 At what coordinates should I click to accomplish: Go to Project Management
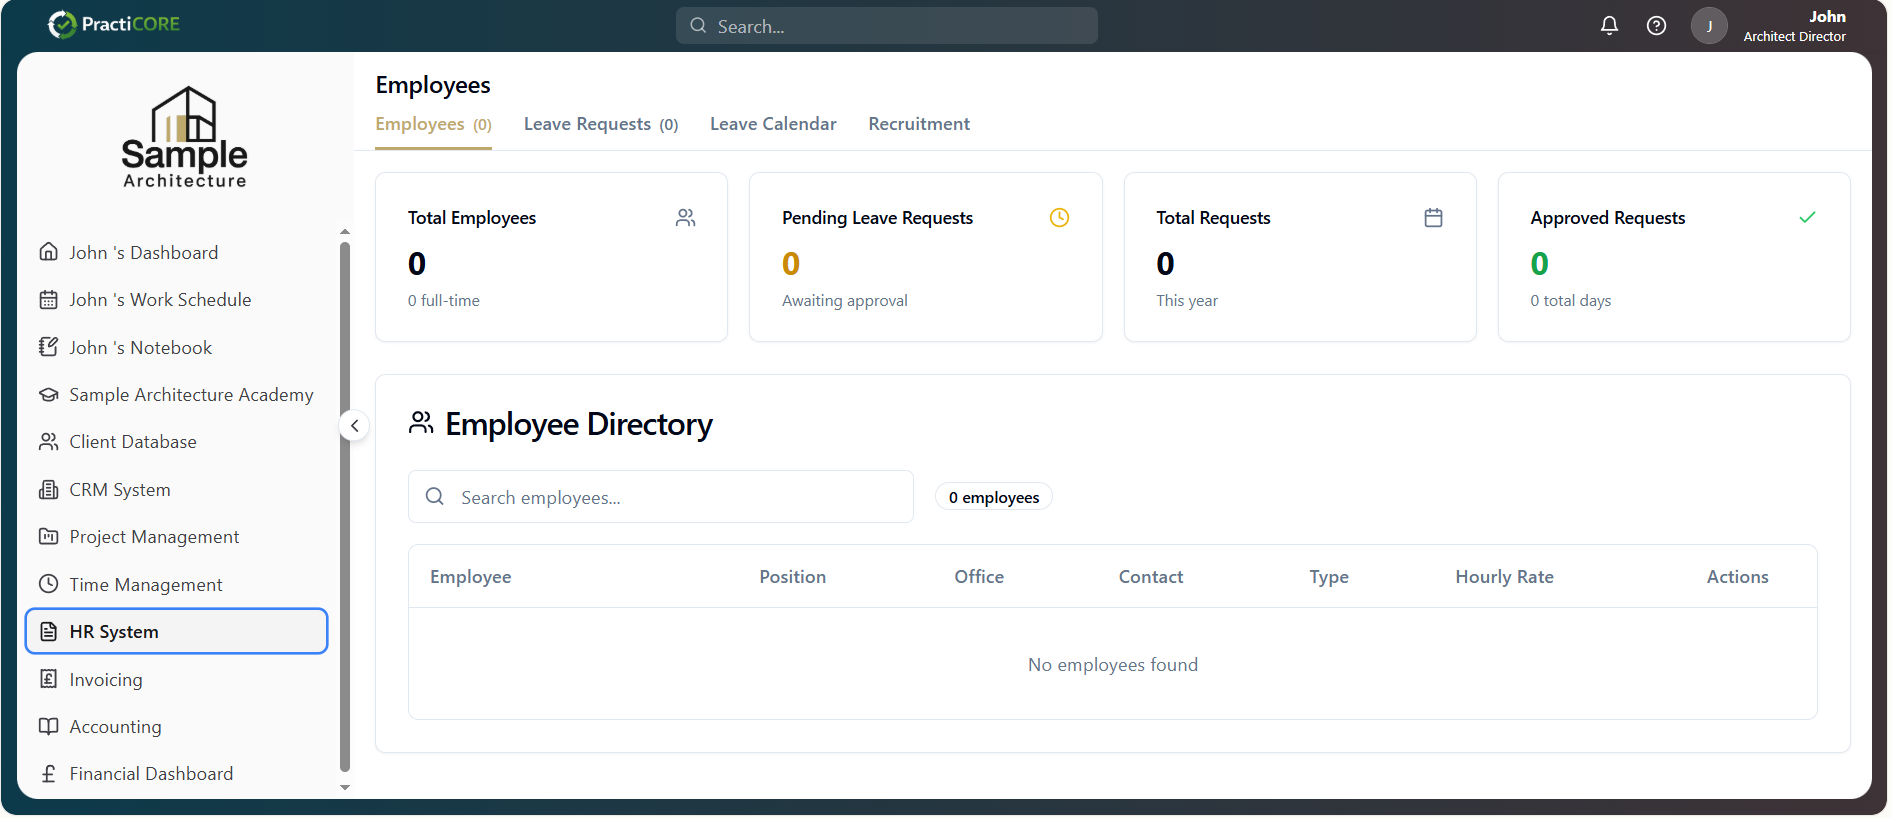pyautogui.click(x=177, y=537)
